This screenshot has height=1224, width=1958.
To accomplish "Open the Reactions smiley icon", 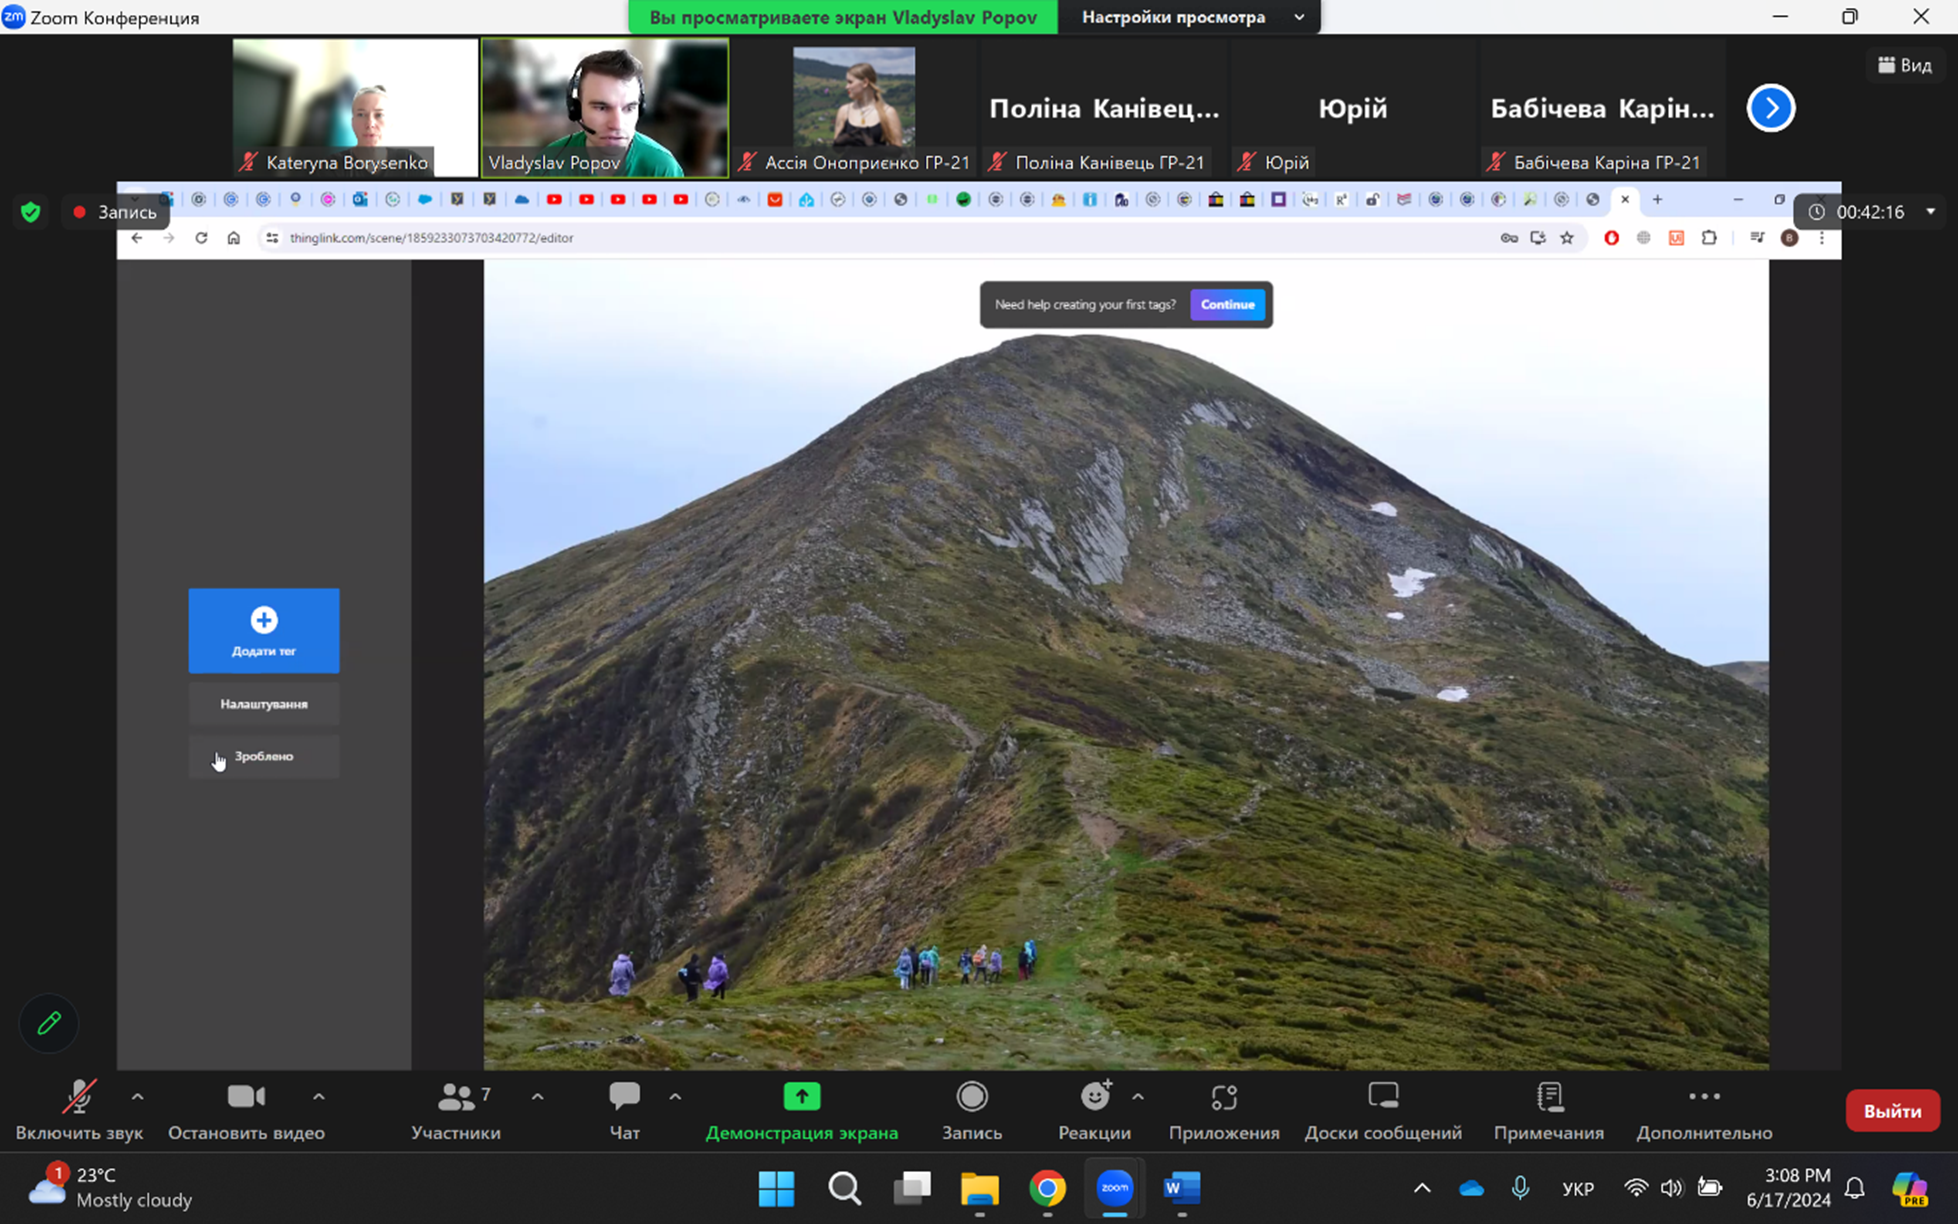I will point(1095,1098).
